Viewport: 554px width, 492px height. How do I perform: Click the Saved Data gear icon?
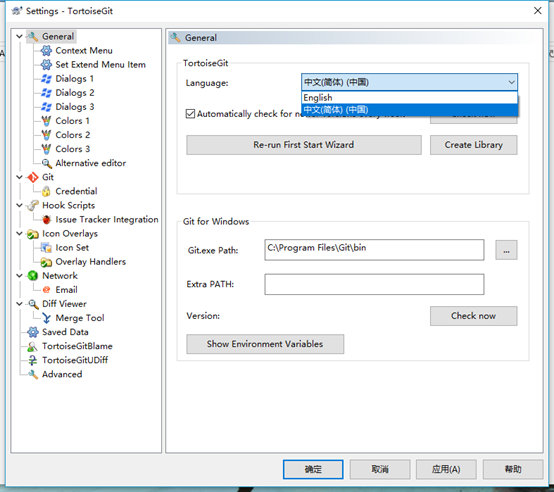[33, 332]
